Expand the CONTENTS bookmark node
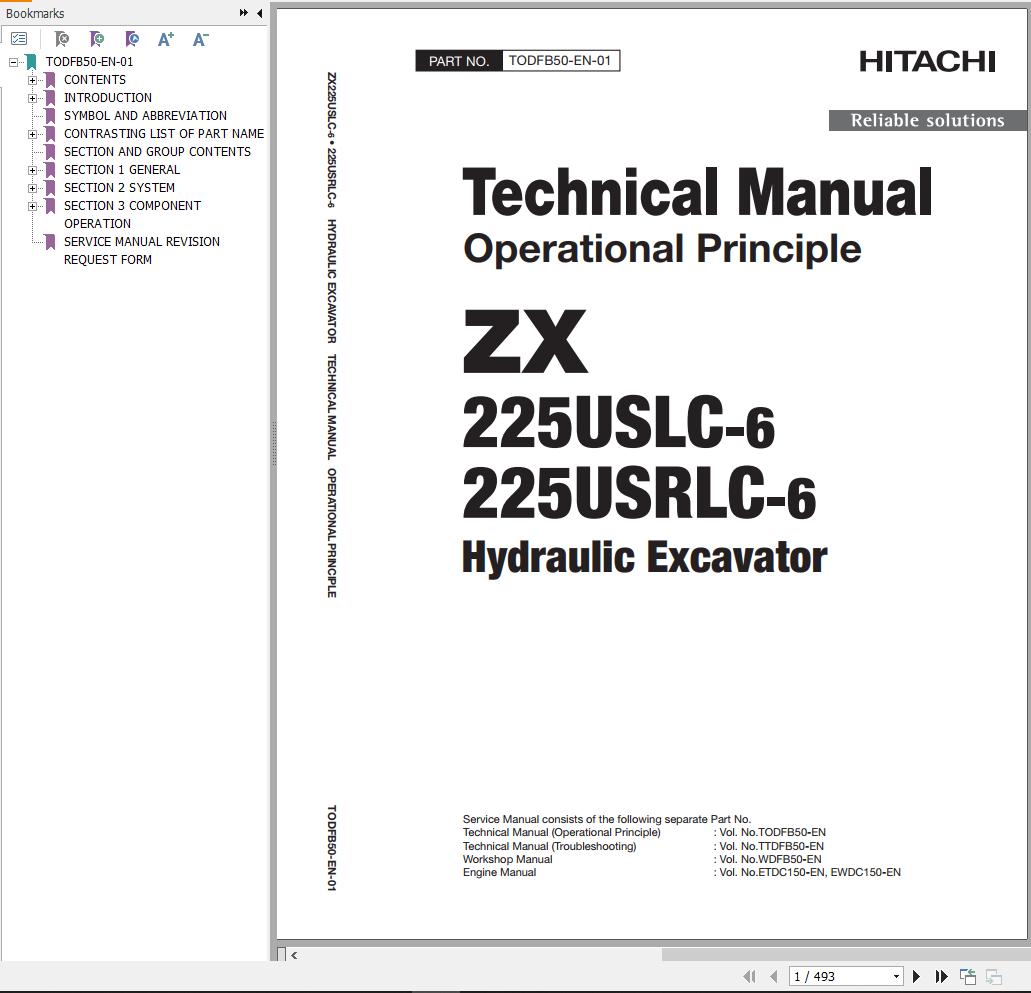 (x=32, y=80)
